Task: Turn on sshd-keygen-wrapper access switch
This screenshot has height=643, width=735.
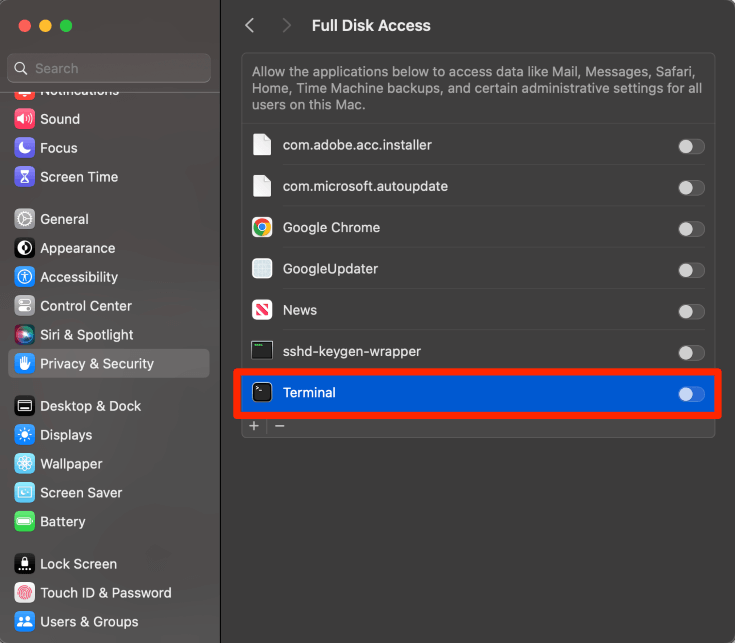Action: (x=691, y=353)
